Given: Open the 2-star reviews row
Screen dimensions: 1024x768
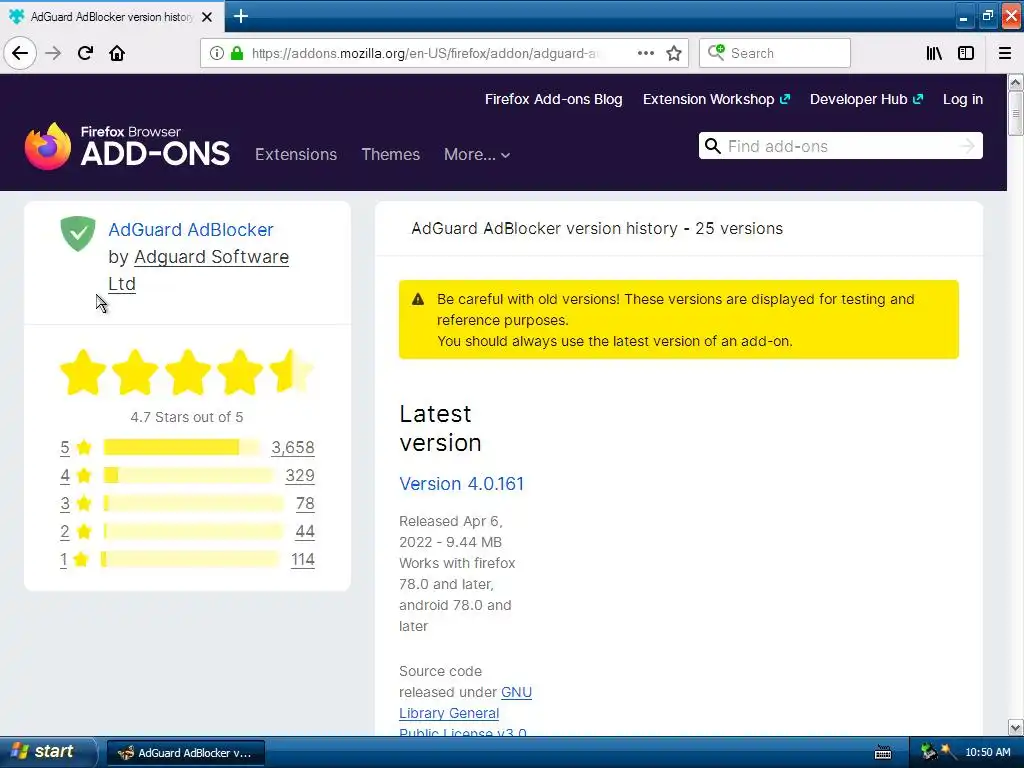Looking at the screenshot, I should (x=187, y=532).
